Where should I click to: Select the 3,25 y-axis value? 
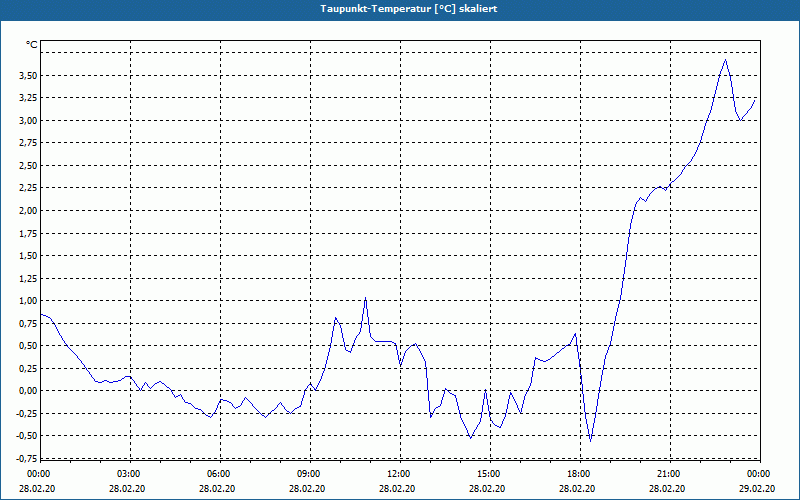(x=28, y=98)
